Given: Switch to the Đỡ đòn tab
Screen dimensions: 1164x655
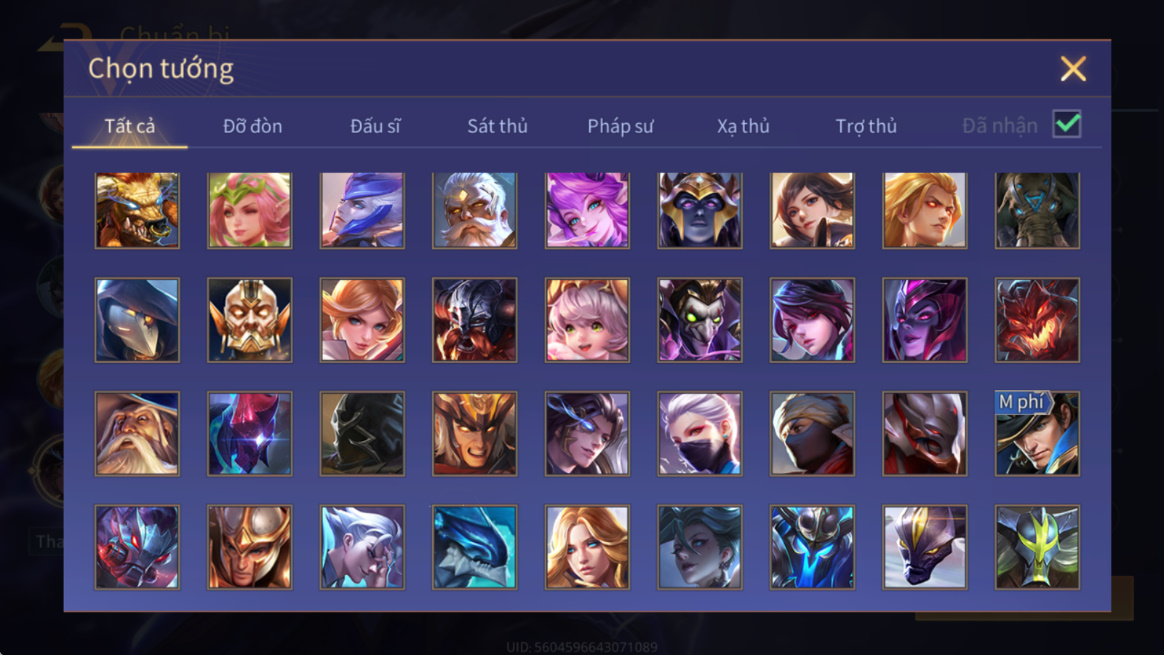Looking at the screenshot, I should point(252,126).
